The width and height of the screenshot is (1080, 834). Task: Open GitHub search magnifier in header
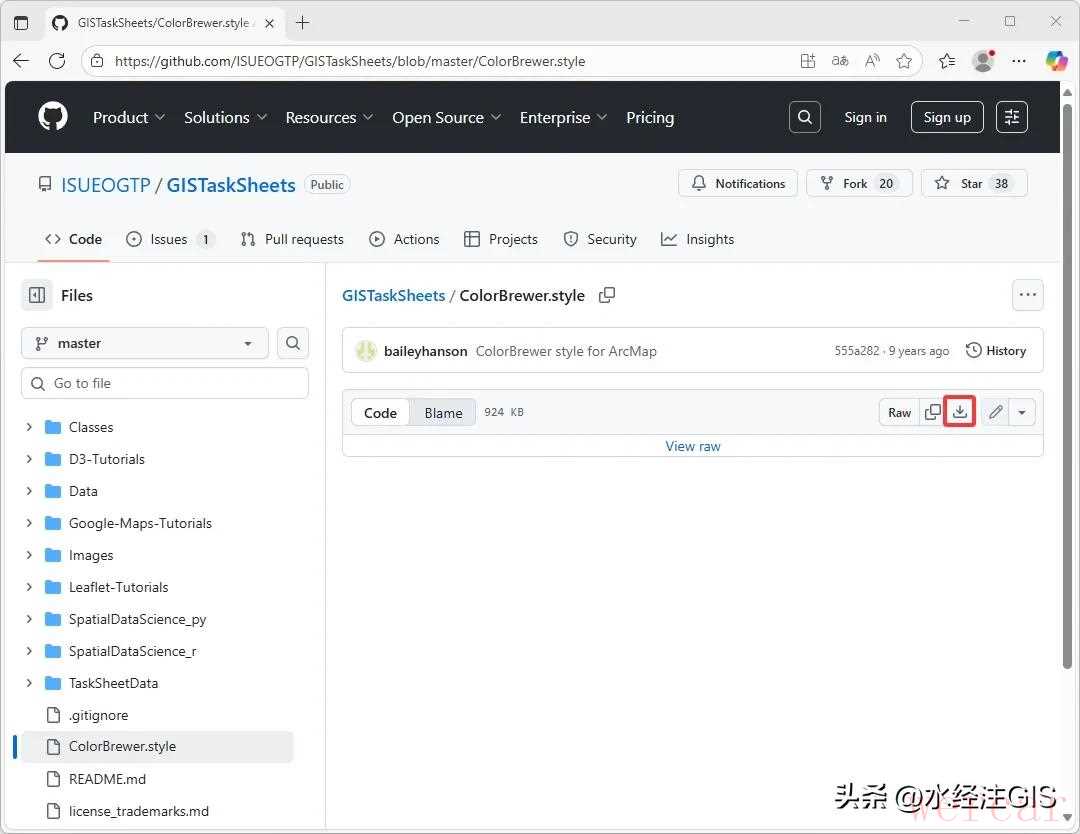(x=804, y=117)
